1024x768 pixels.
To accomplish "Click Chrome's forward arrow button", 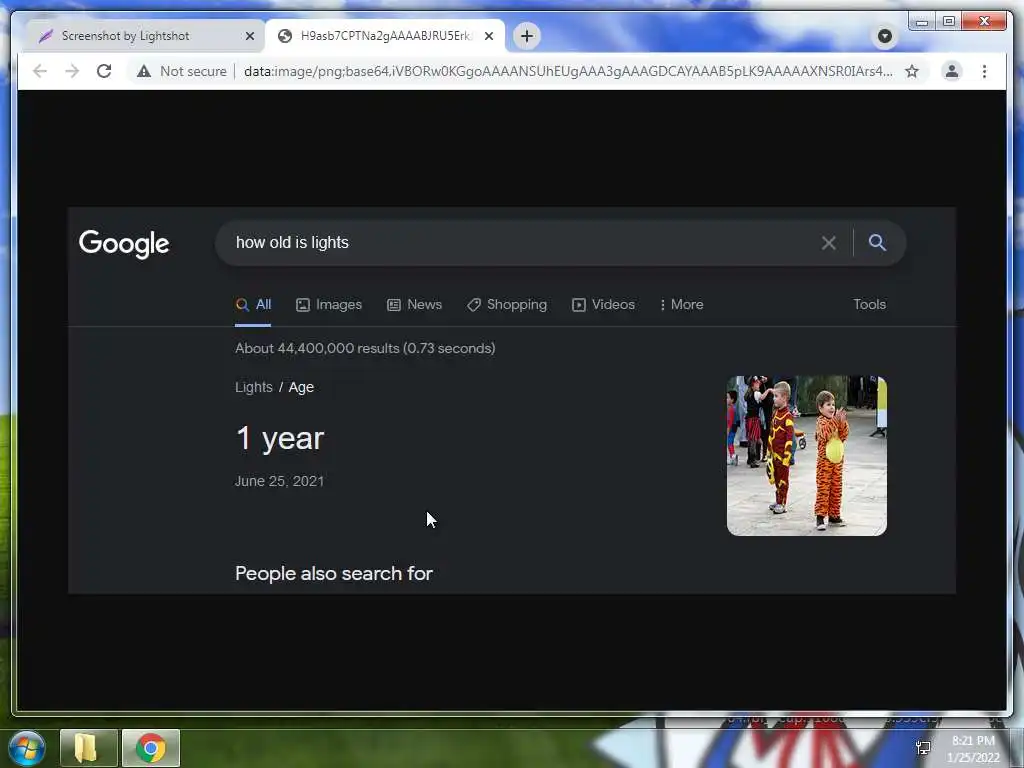I will (72, 71).
